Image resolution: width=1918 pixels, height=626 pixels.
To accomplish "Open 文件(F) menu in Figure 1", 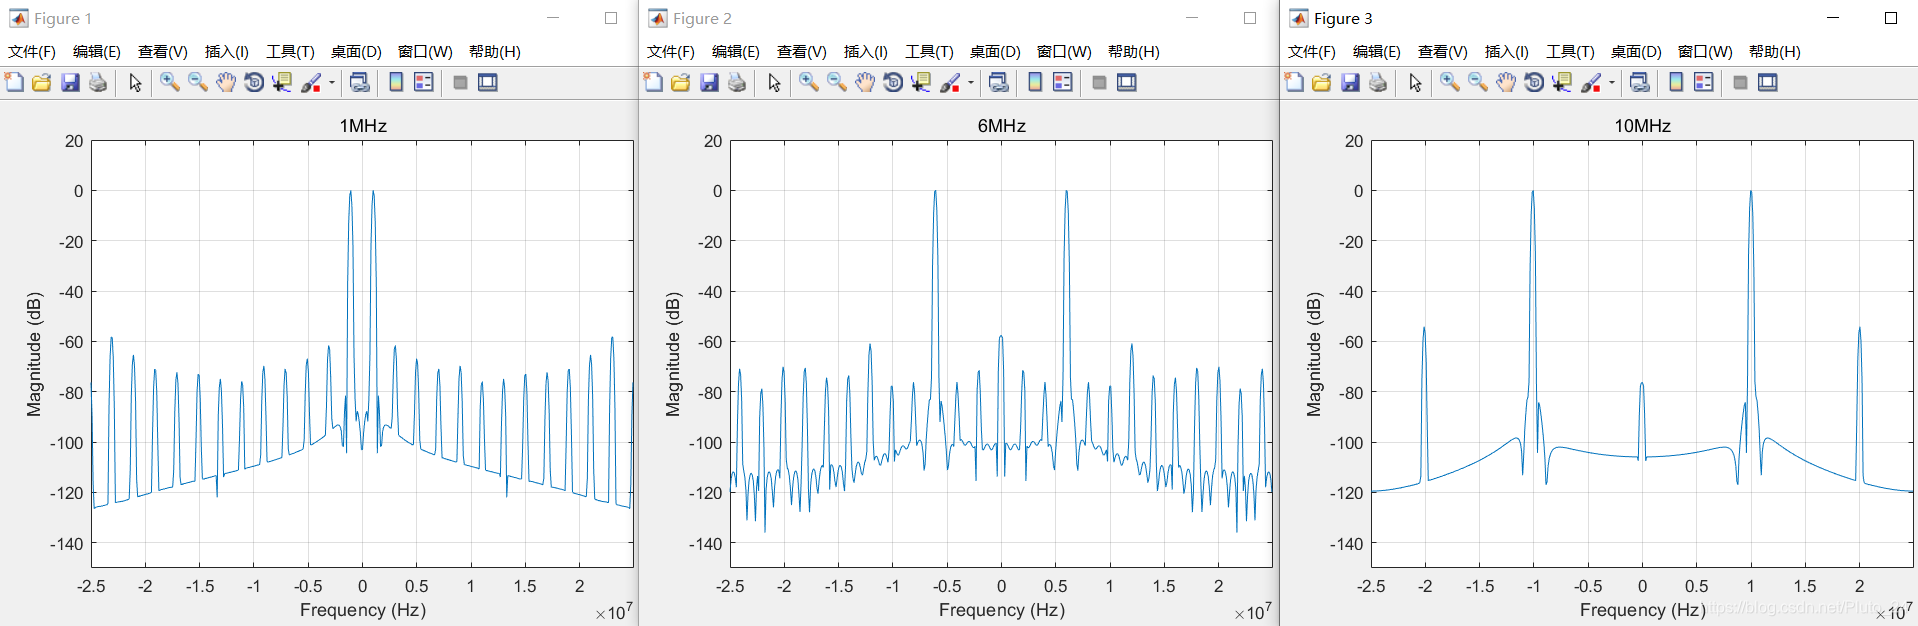I will click(32, 52).
